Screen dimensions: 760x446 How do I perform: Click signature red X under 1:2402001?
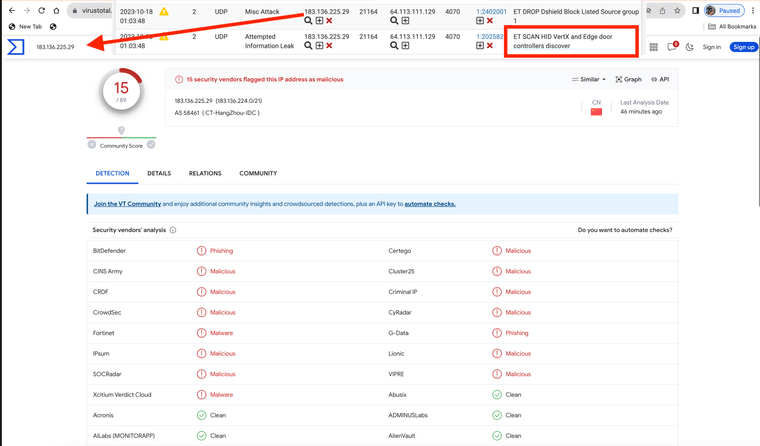490,20
